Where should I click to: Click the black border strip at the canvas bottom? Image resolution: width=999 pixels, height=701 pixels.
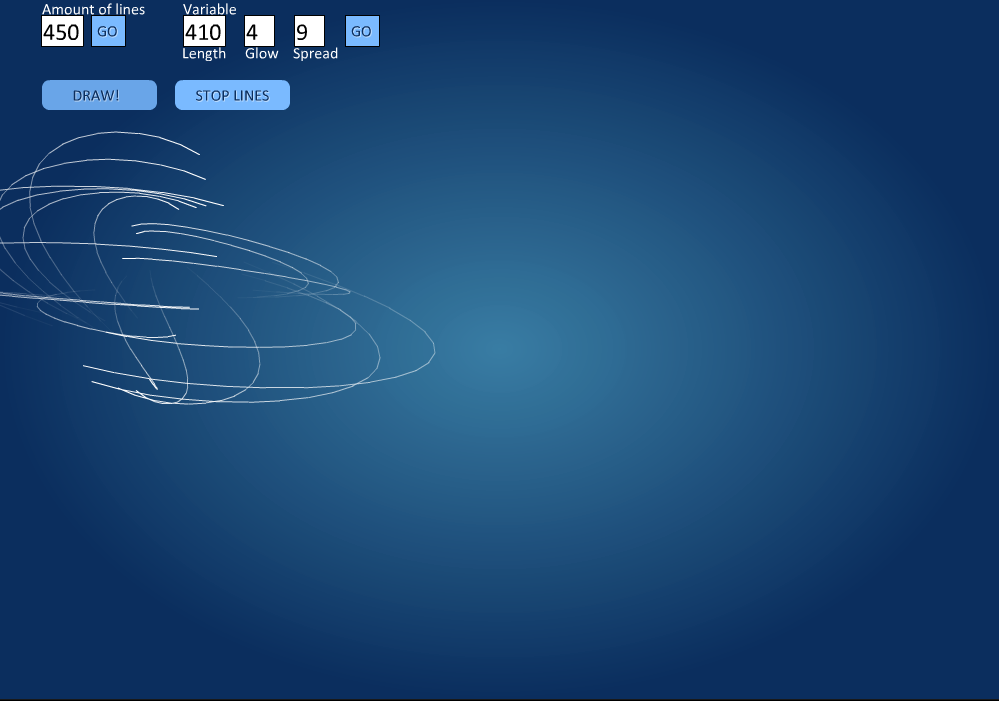[500, 699]
